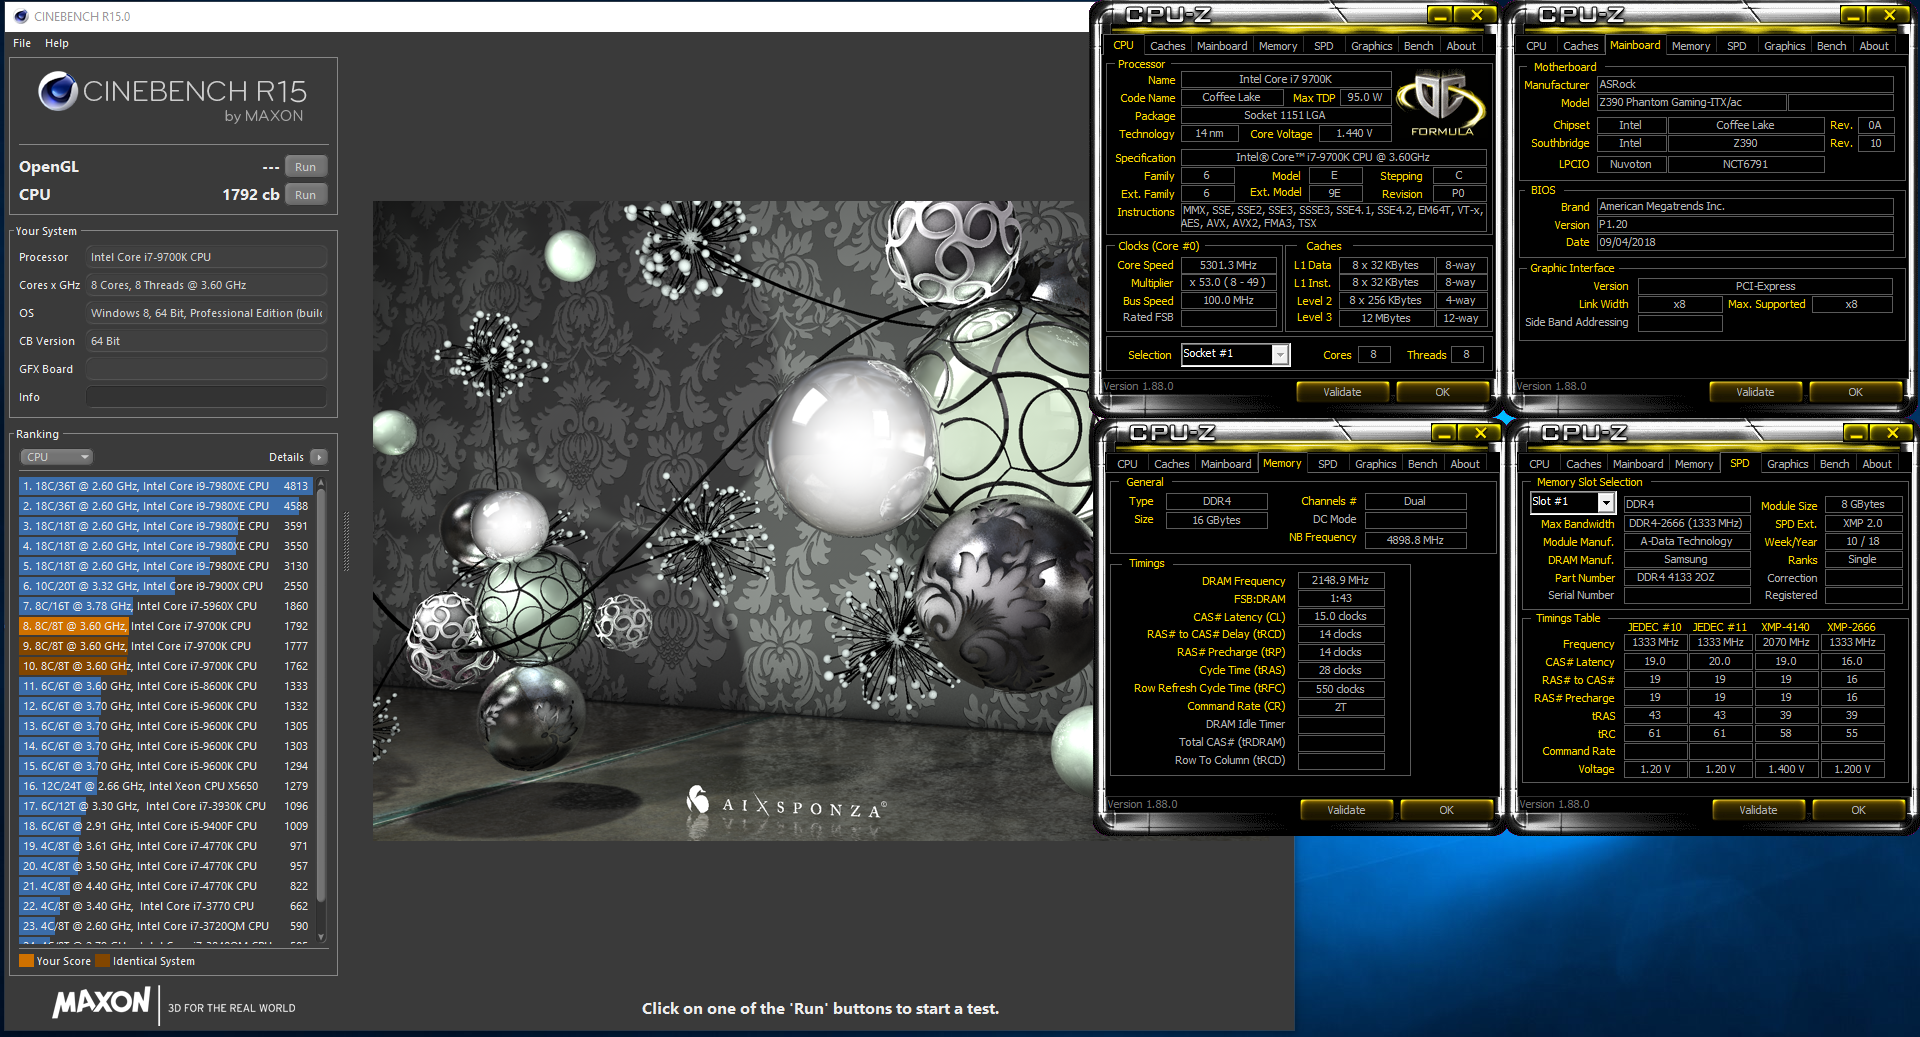This screenshot has height=1037, width=1920.
Task: Open the CPU ranking type dropdown
Action: (56, 457)
